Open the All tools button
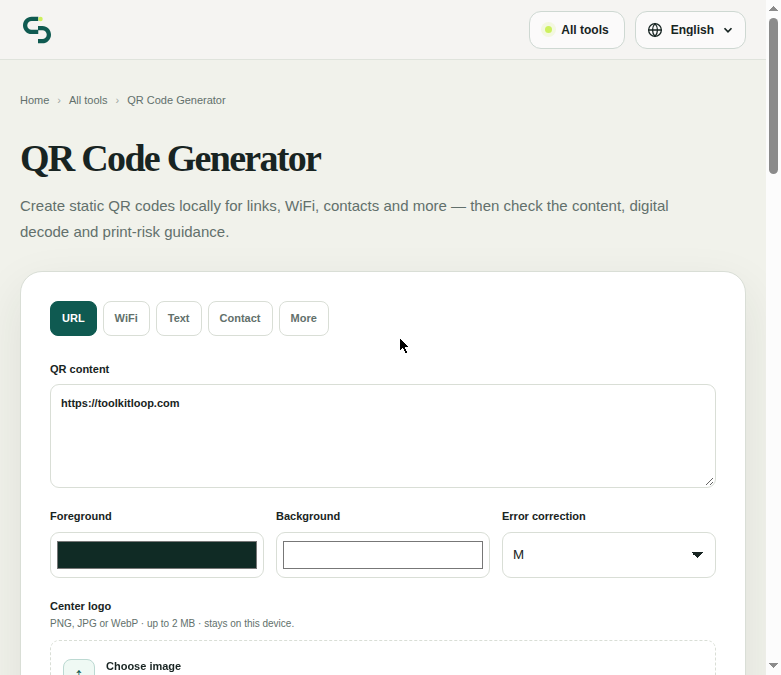Viewport: 781px width, 675px height. point(577,30)
